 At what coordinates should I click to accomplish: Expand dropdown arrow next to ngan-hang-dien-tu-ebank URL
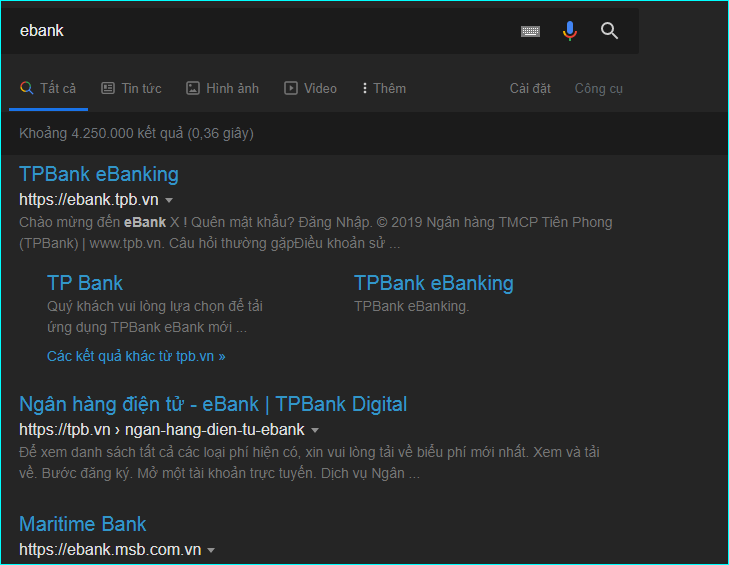tap(315, 430)
